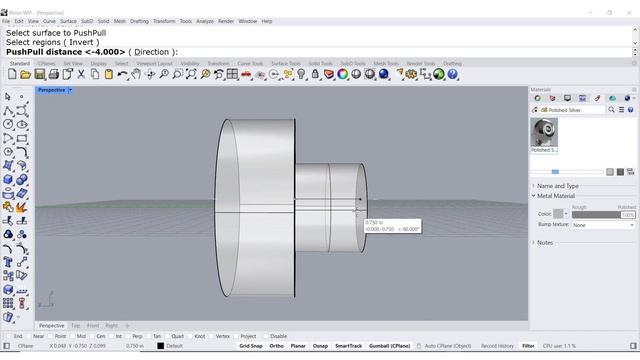640x360 pixels.
Task: Adjust the Rough to Polished slider
Action: tap(603, 214)
